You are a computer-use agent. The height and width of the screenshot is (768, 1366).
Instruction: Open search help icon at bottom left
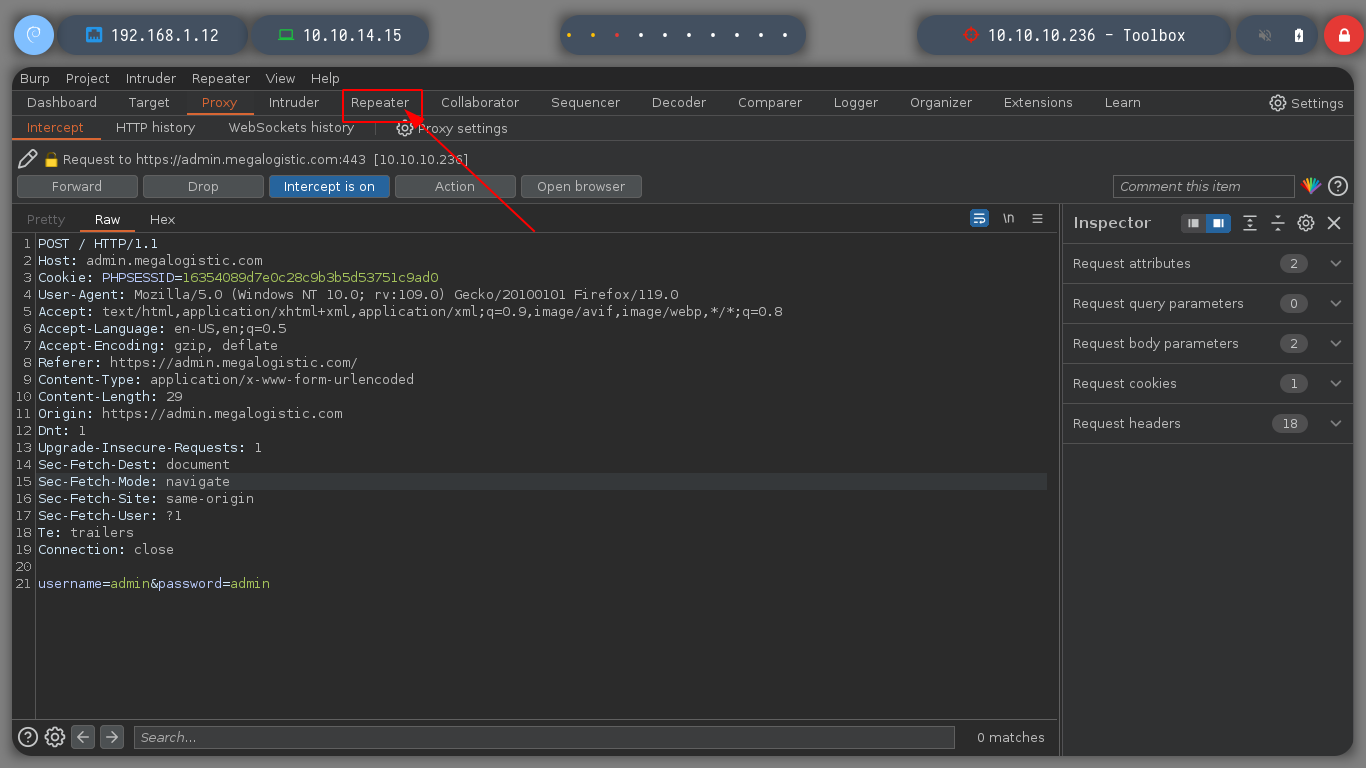point(28,737)
